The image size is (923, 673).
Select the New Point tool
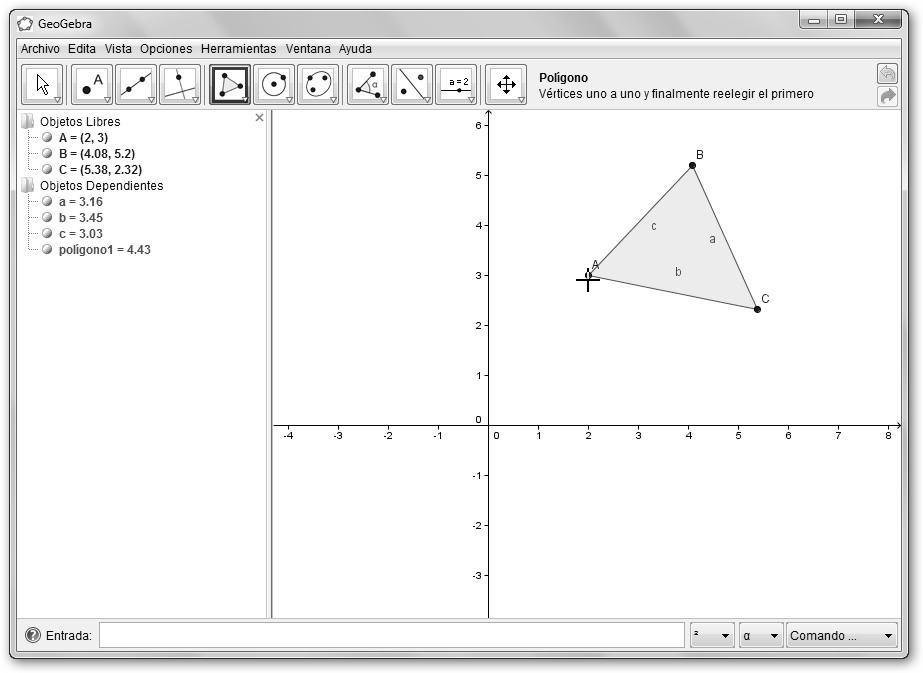point(92,85)
